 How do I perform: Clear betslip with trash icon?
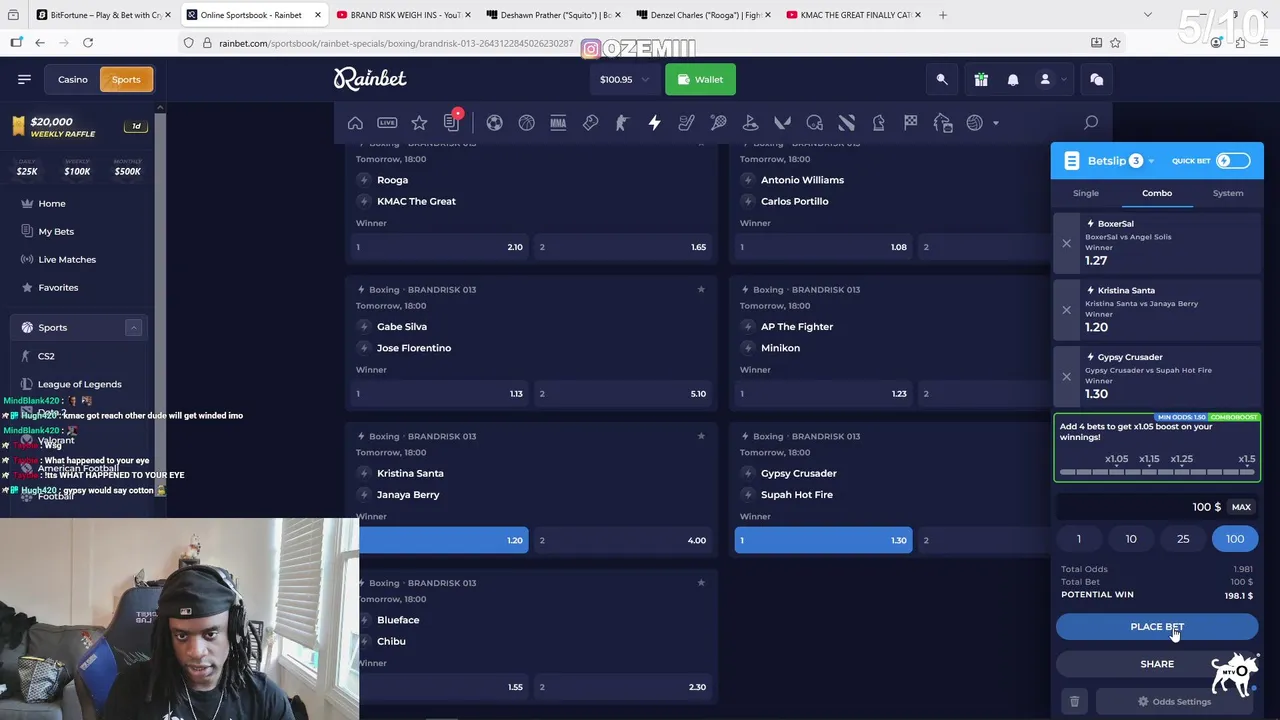pos(1074,701)
